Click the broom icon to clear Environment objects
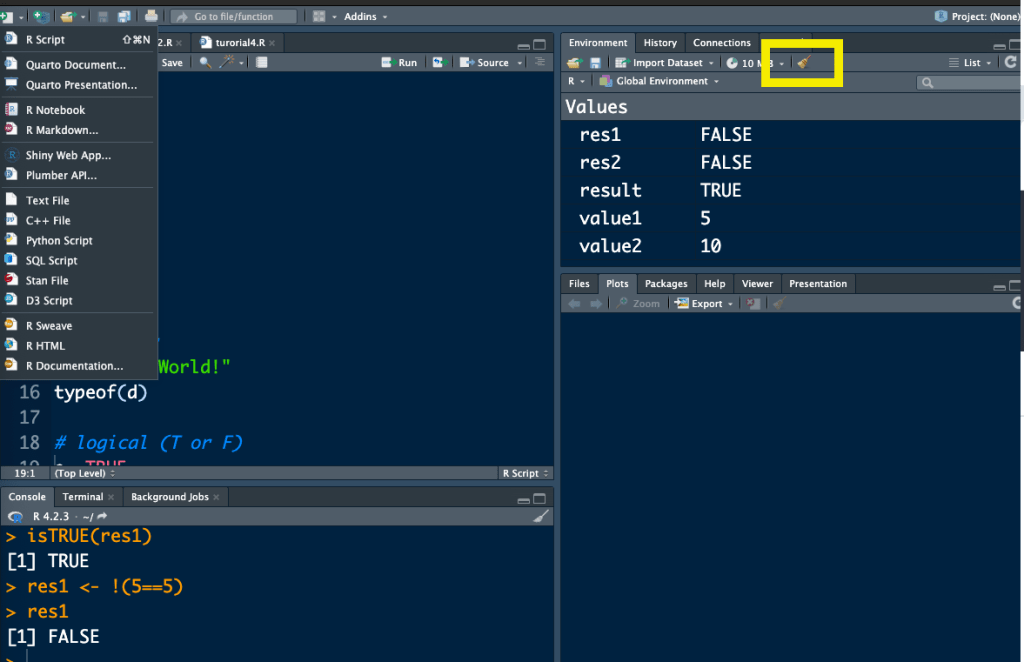 (802, 63)
